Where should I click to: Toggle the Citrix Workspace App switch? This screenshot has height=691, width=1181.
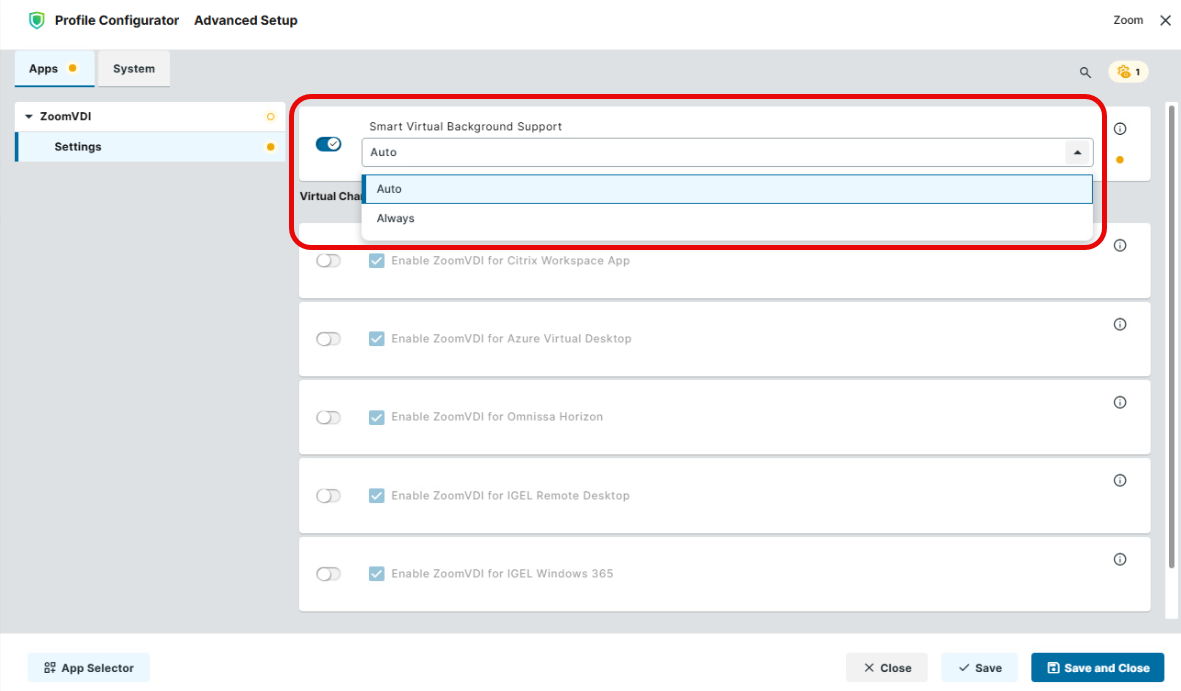(x=328, y=261)
